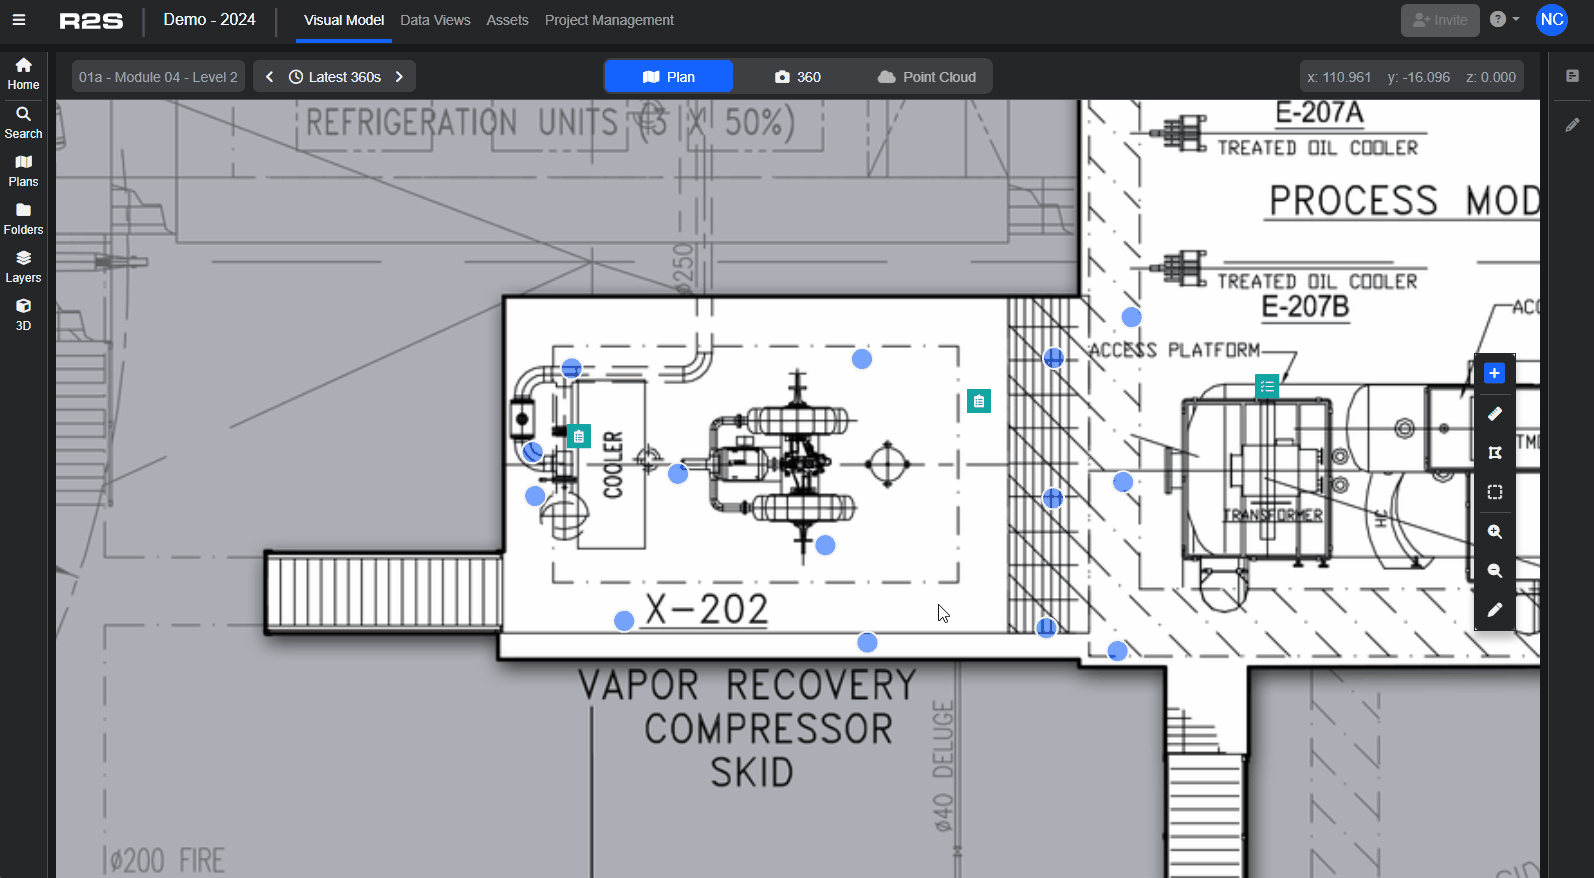This screenshot has height=878, width=1594.
Task: Go to the next 360 capture date
Action: click(x=399, y=77)
